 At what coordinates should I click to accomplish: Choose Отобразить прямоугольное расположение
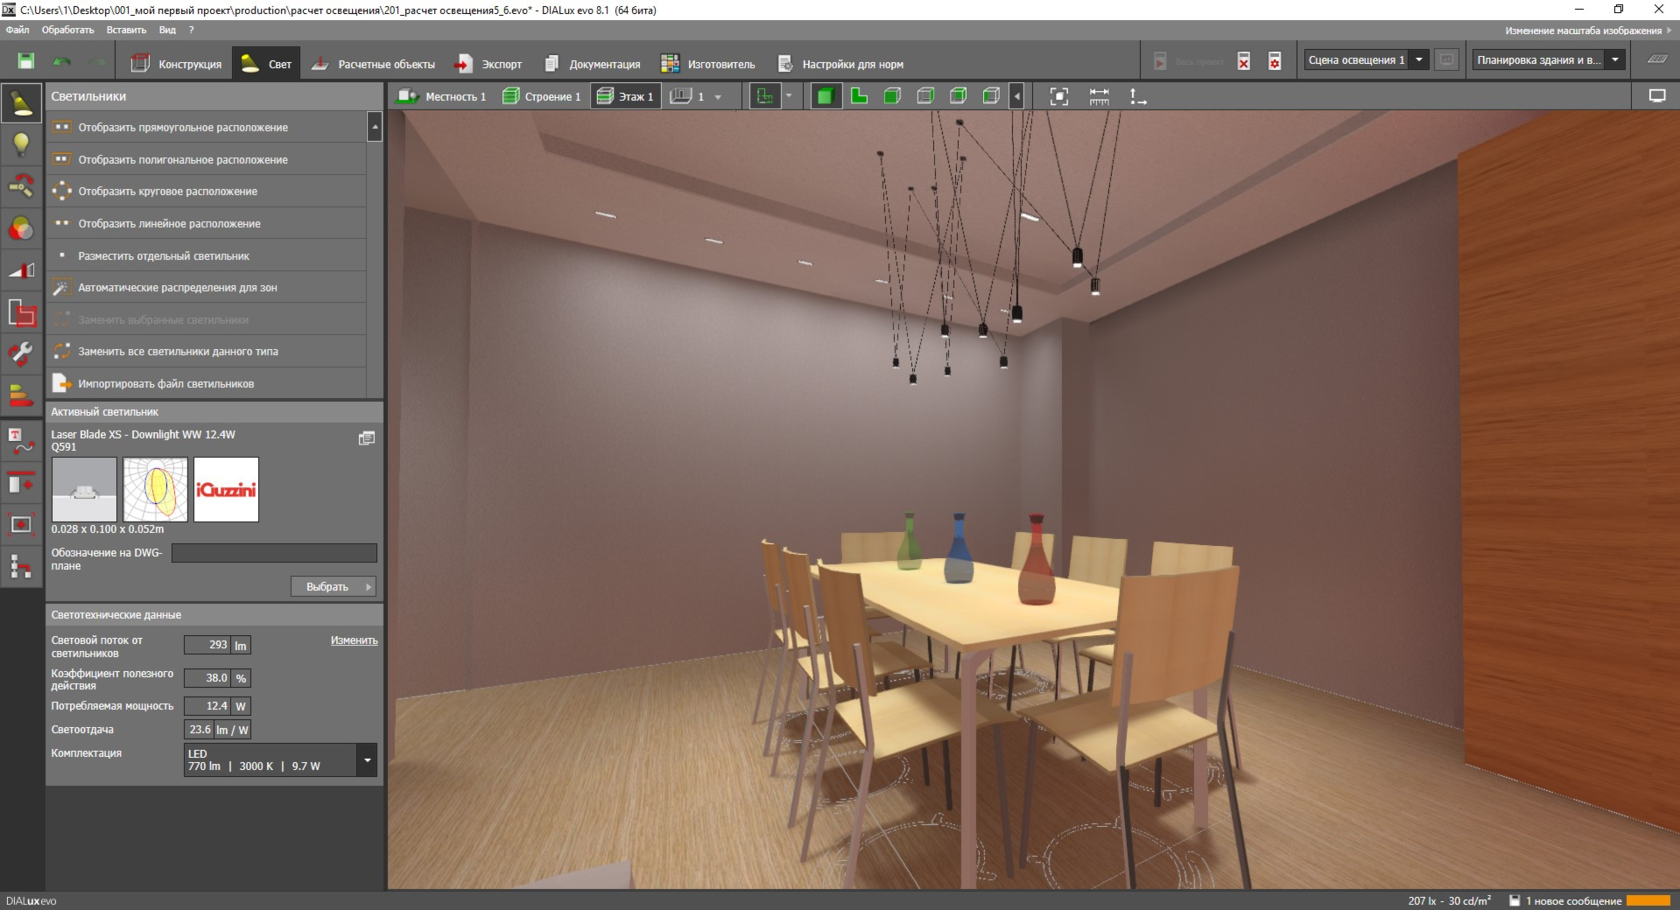click(207, 127)
